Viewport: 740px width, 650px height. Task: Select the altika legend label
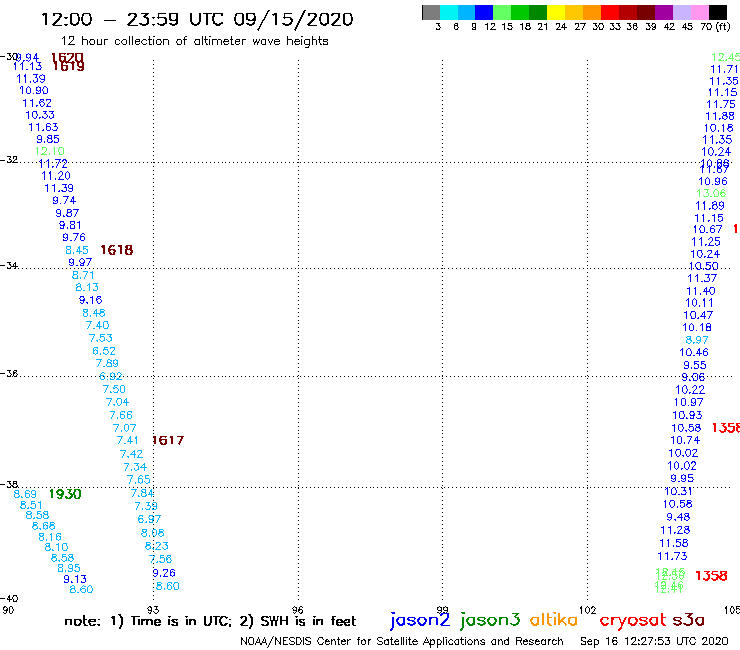pyautogui.click(x=553, y=619)
